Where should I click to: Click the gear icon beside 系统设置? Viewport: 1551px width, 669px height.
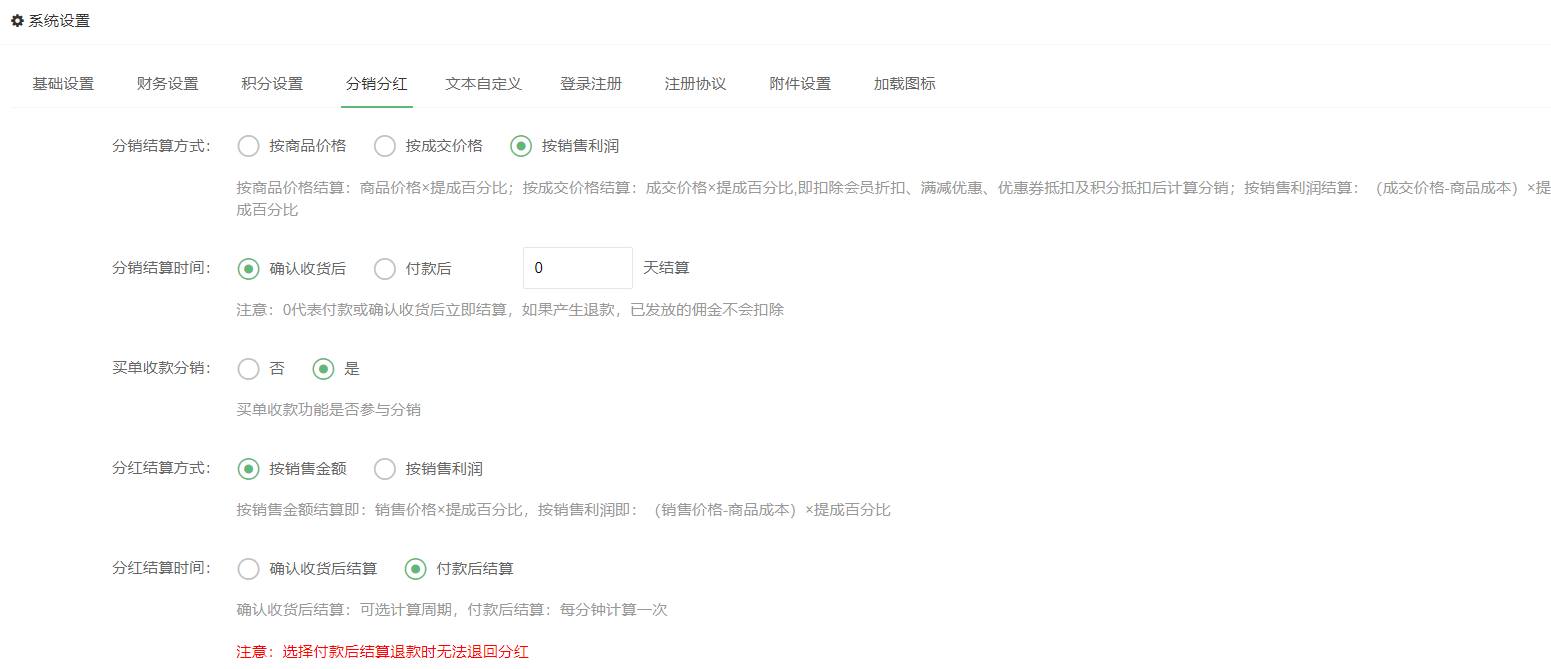(17, 21)
